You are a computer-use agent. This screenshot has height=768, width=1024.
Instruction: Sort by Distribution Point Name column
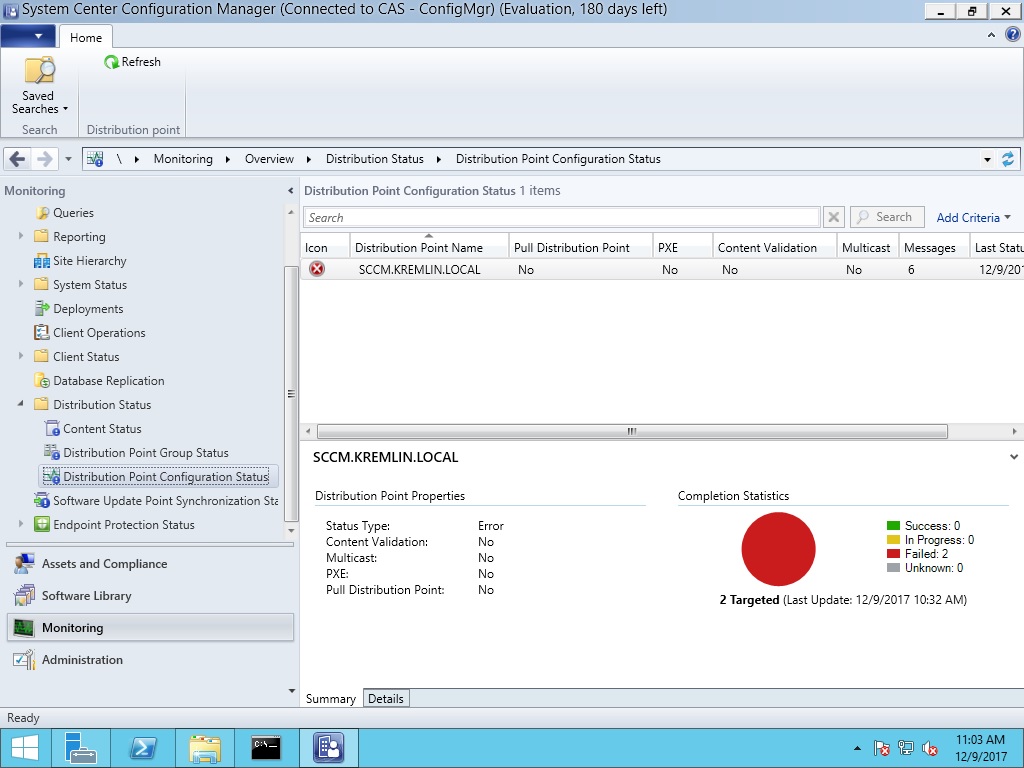pyautogui.click(x=429, y=247)
